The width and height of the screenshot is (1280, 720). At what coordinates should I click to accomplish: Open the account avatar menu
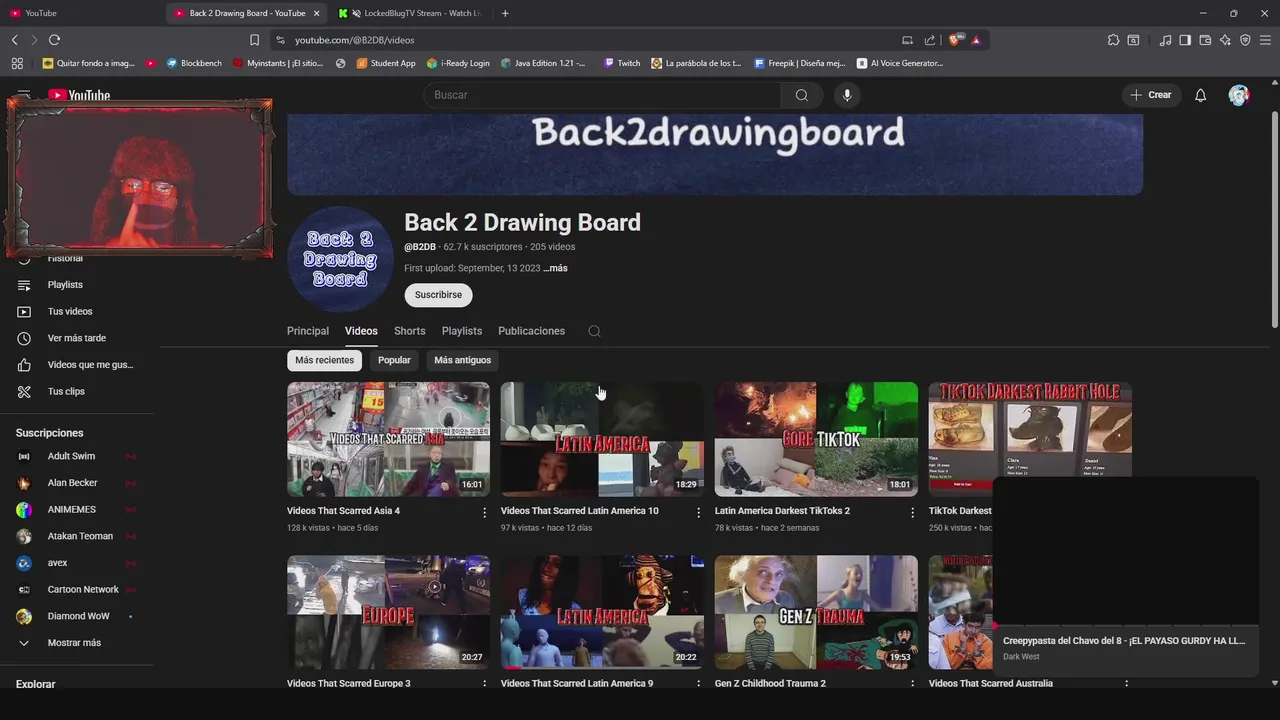tap(1239, 95)
